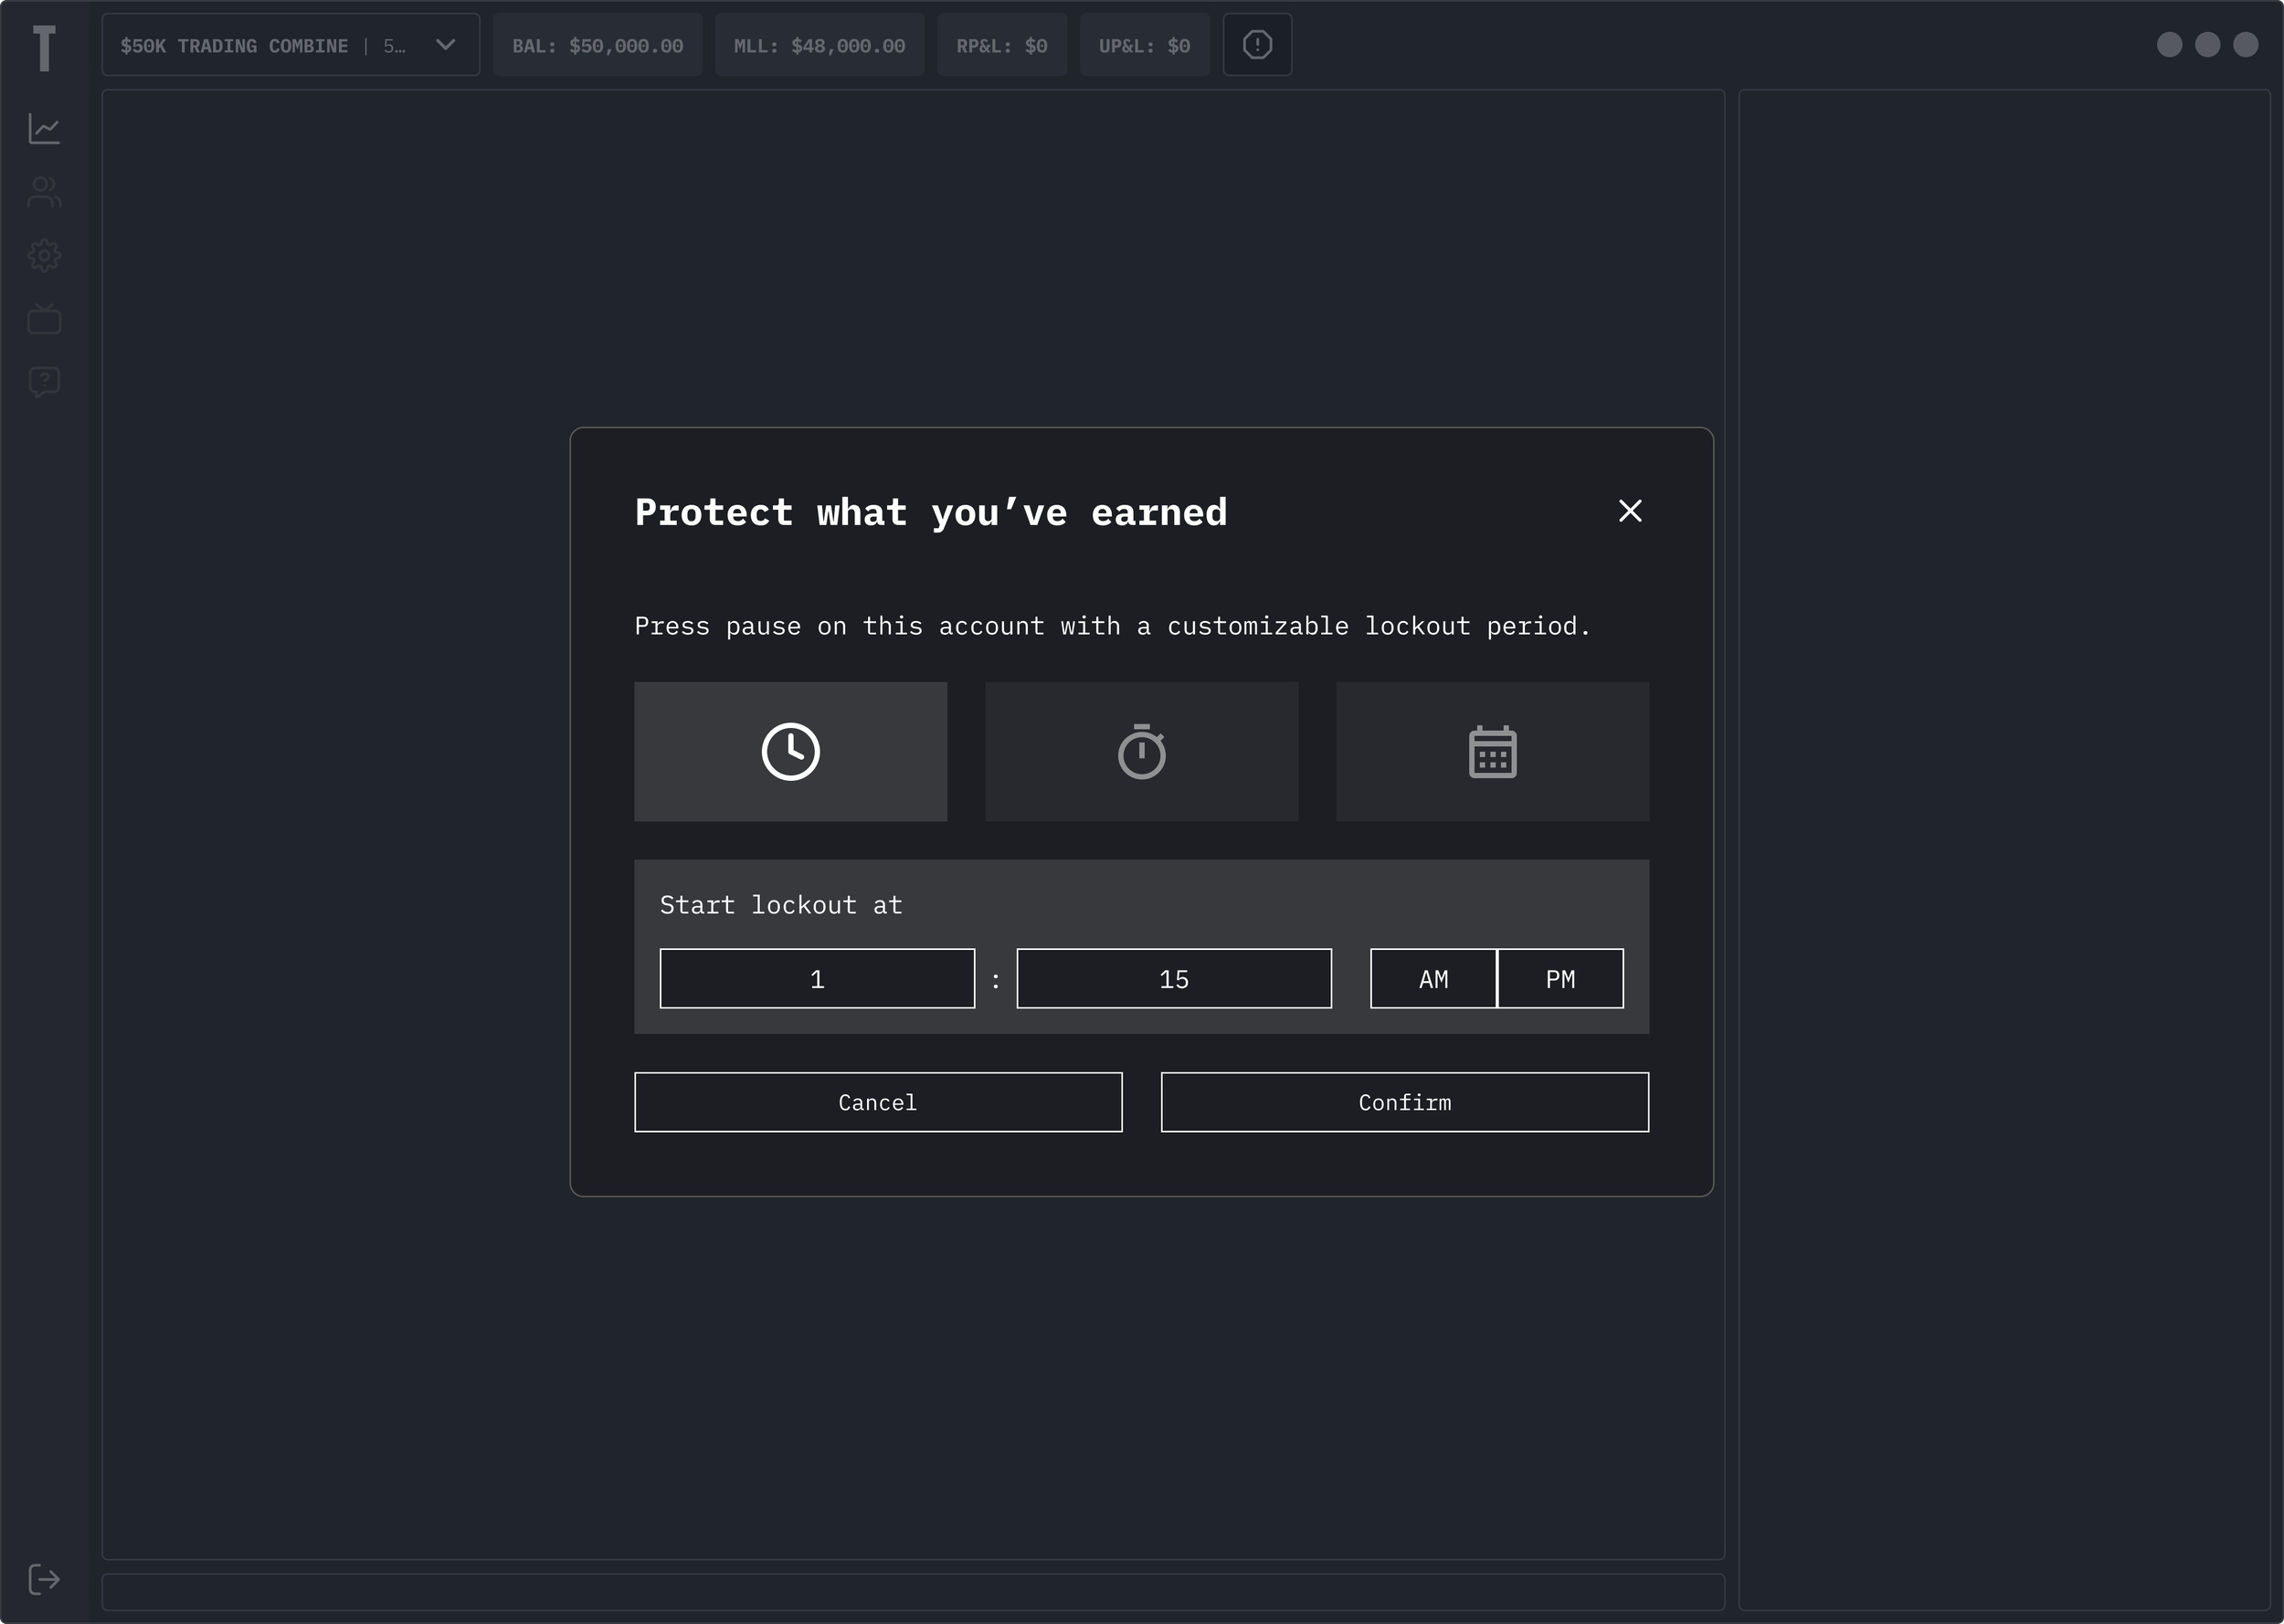This screenshot has width=2284, height=1624.
Task: Choose PM for the lockout time
Action: click(x=1560, y=979)
